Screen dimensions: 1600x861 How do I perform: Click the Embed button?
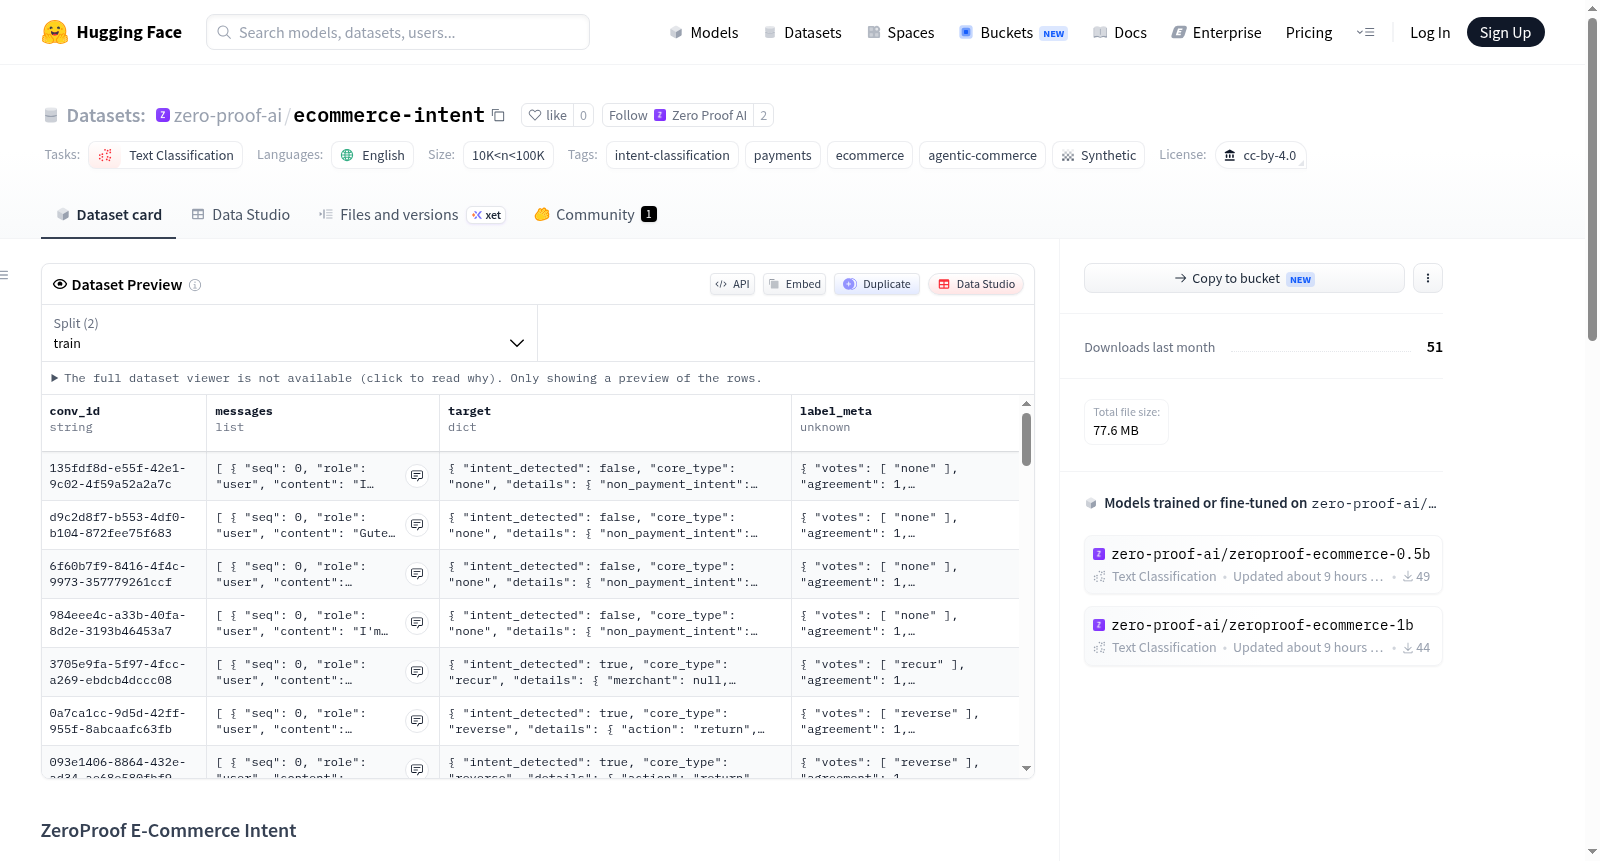click(793, 284)
